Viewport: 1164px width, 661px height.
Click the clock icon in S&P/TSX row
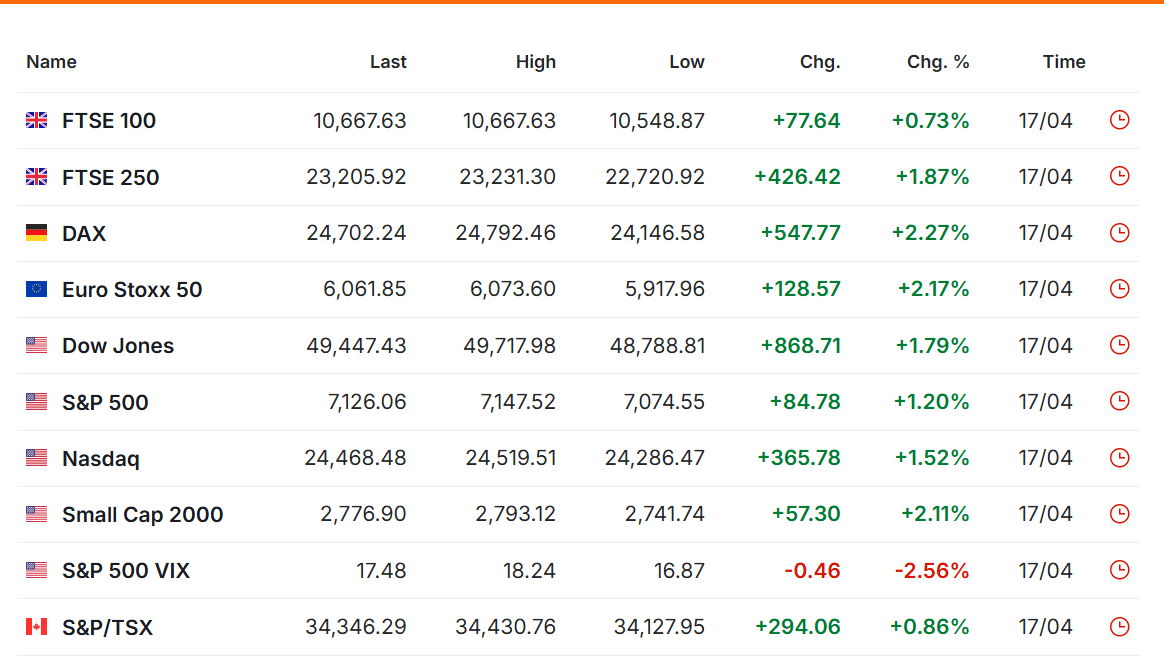[1119, 627]
